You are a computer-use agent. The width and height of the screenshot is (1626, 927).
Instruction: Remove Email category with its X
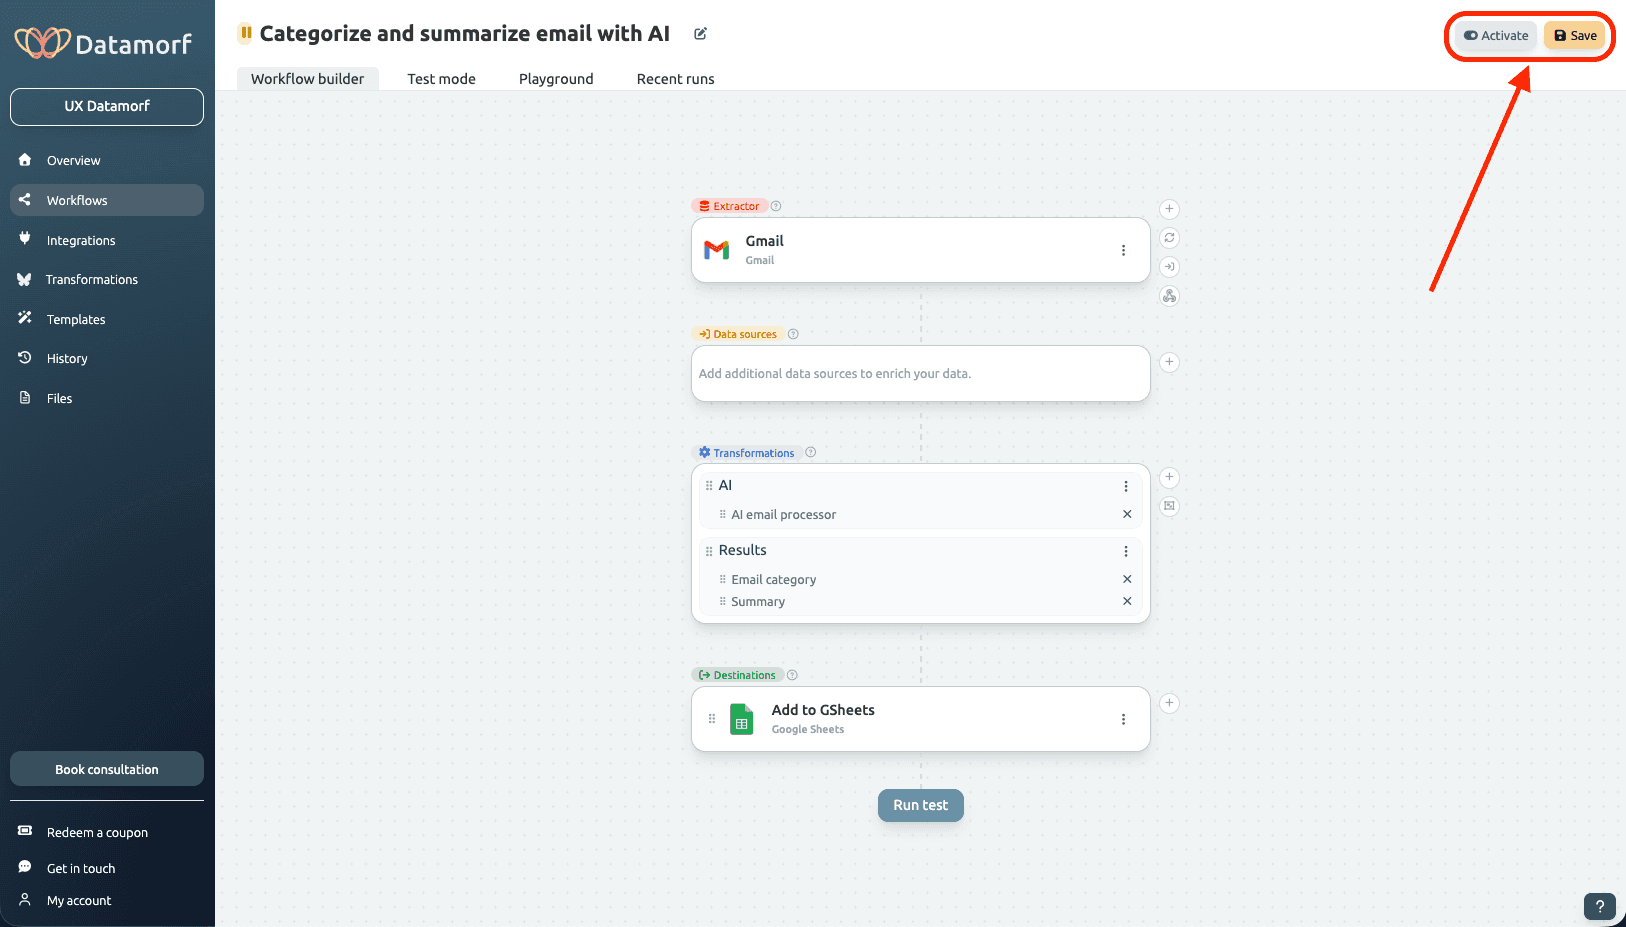pyautogui.click(x=1127, y=579)
